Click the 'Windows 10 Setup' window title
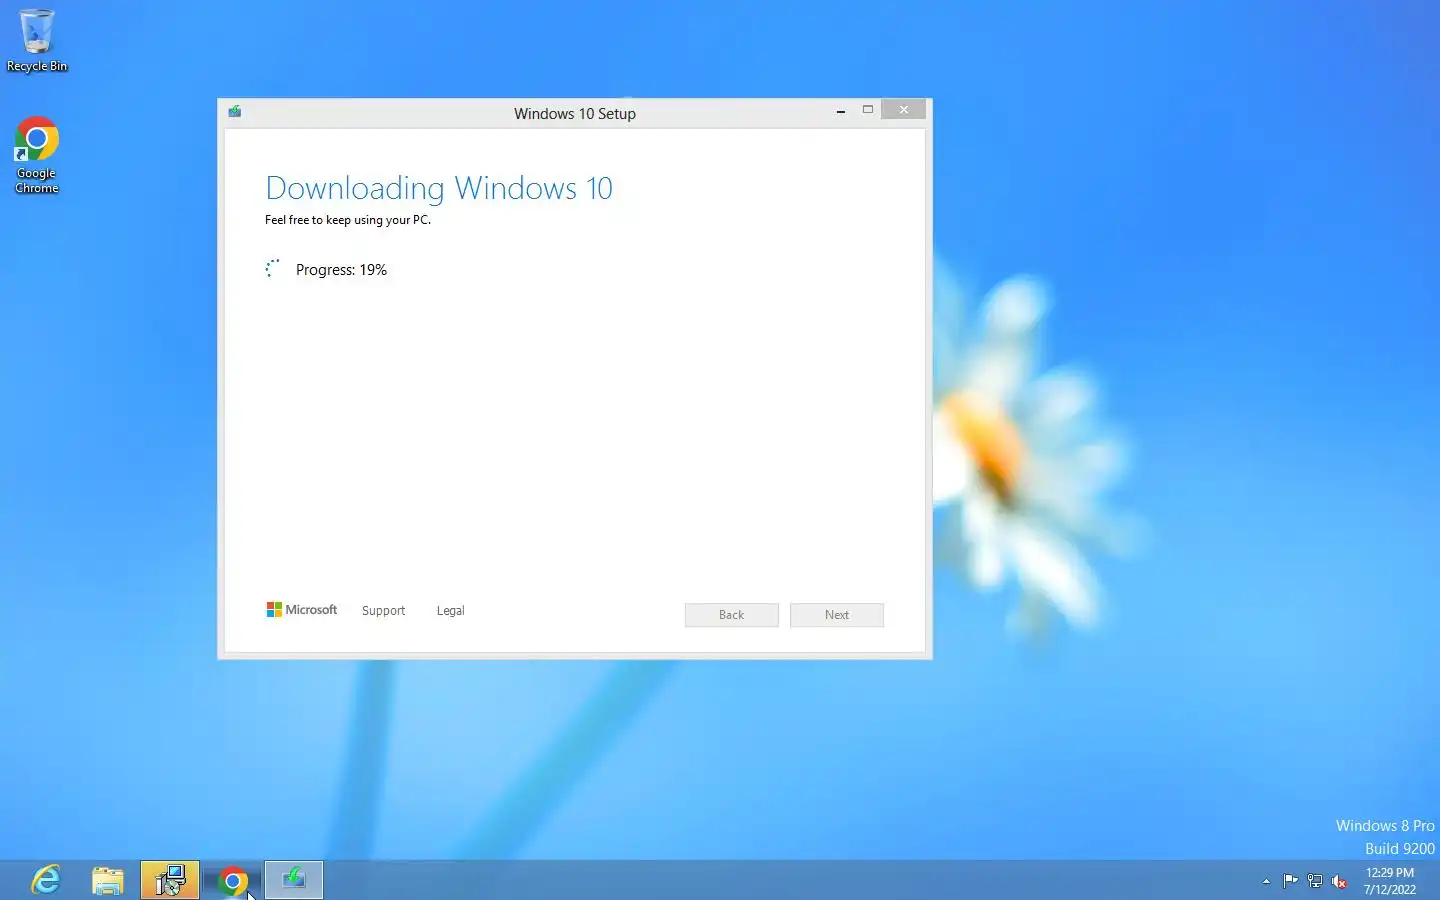1440x900 pixels. pos(575,114)
